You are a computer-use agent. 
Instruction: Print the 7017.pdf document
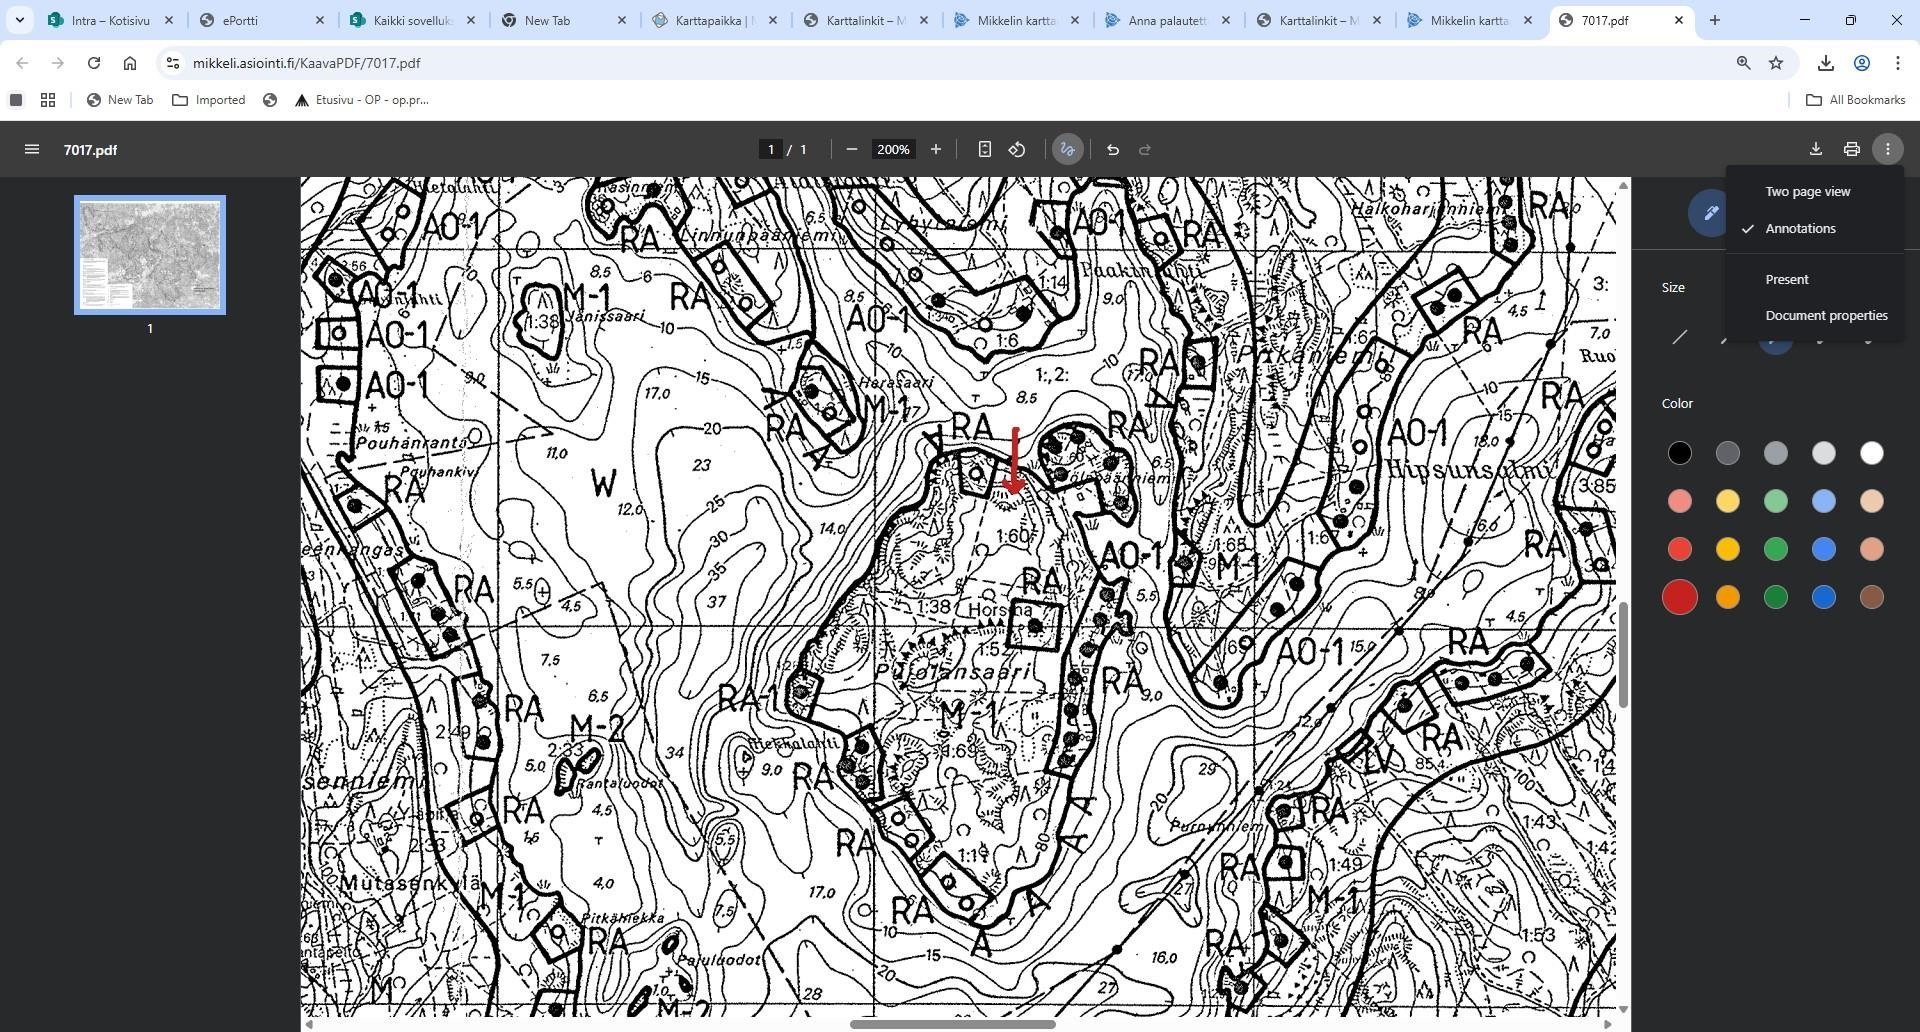(1852, 149)
